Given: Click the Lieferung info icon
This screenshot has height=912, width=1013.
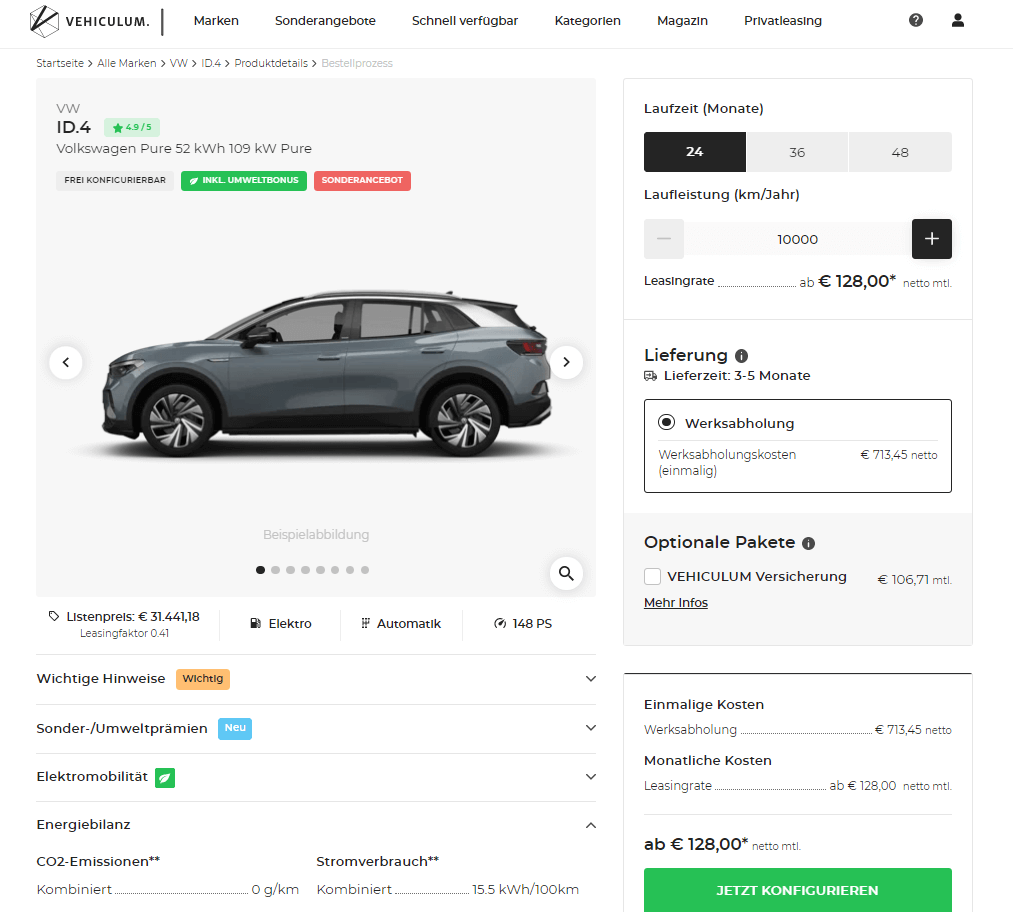Looking at the screenshot, I should tap(741, 356).
